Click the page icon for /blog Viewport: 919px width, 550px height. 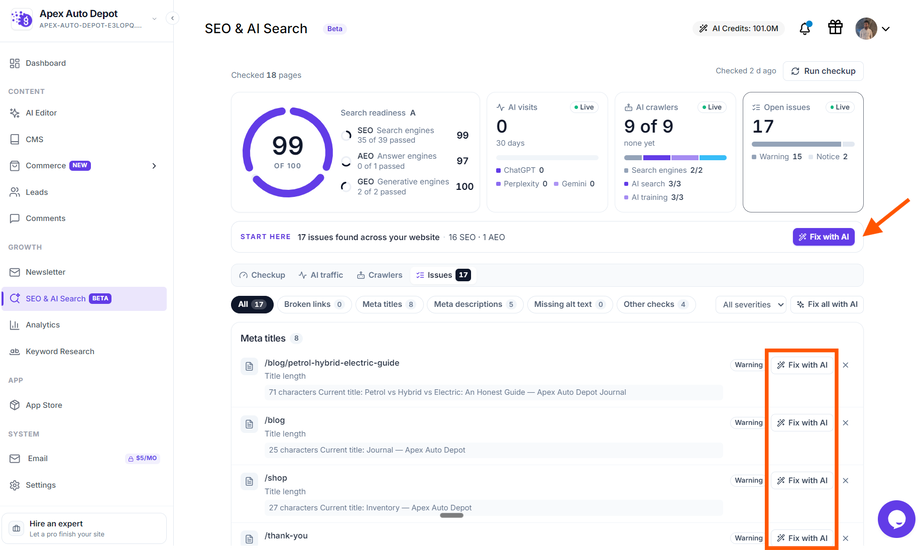(249, 424)
